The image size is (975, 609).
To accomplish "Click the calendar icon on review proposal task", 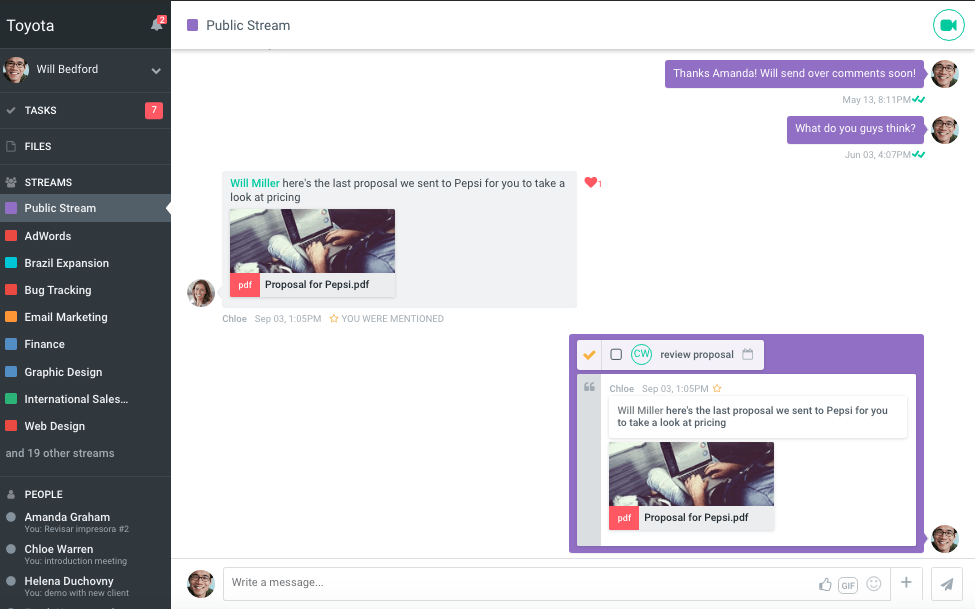I will pos(747,354).
